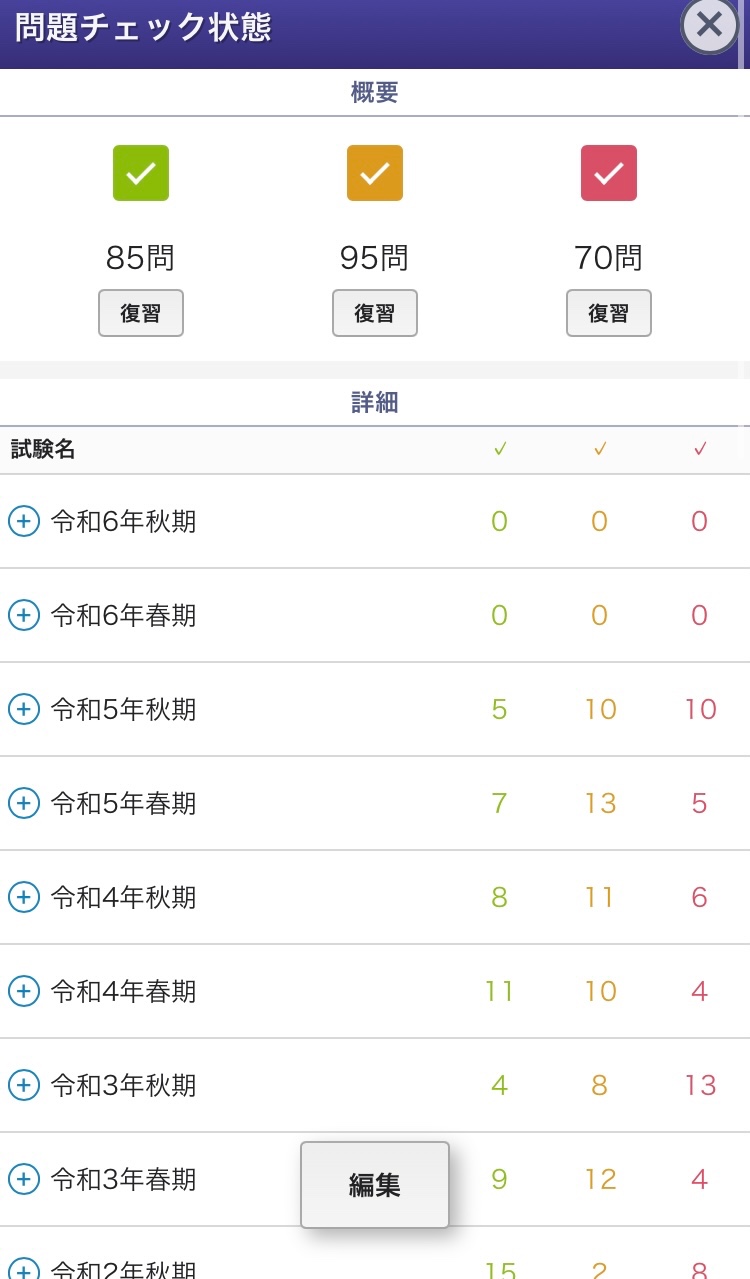Expand 令和5年秋期 plus icon
750x1279 pixels.
[x=24, y=709]
